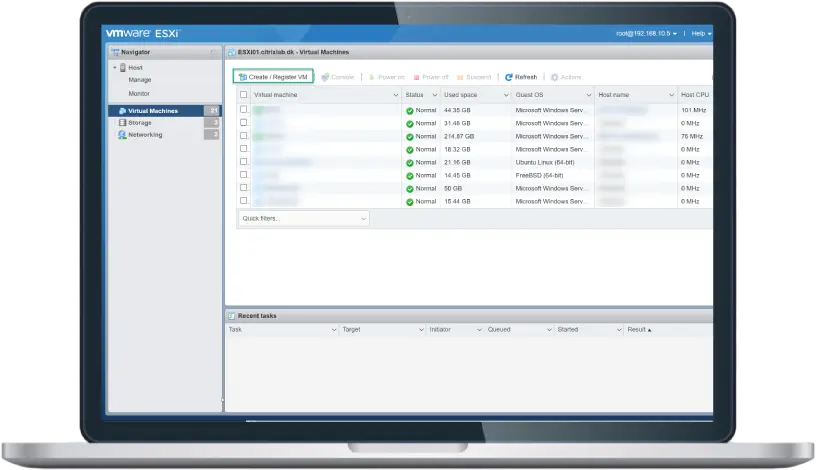Collapse the Host tree node
The image size is (816, 470).
(115, 68)
